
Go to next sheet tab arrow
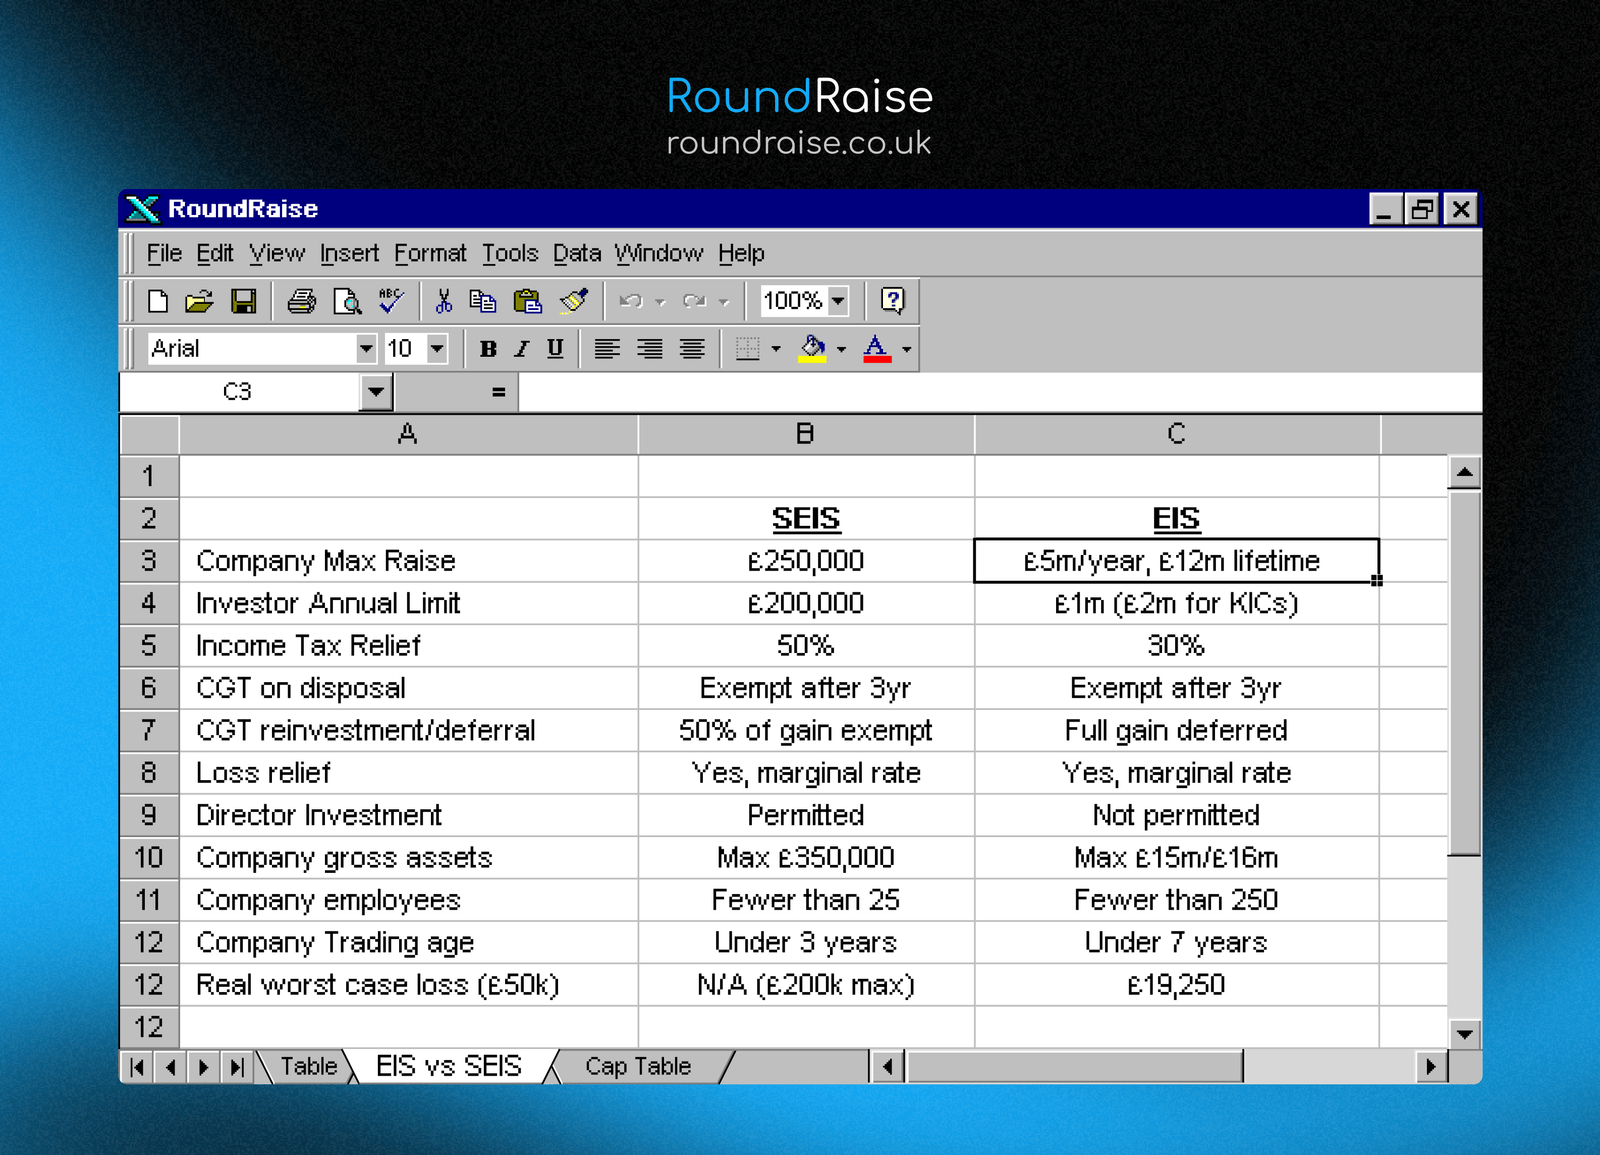204,1067
